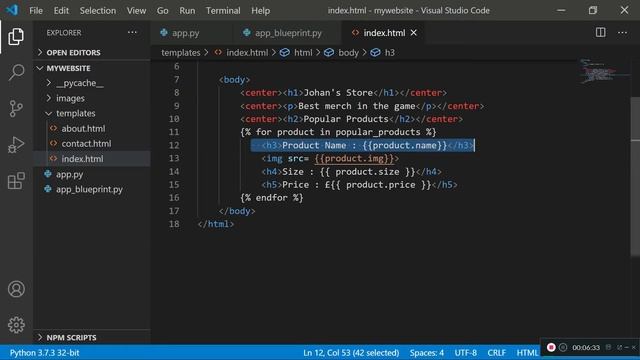Click the recorder pause button
Image resolution: width=640 pixels, height=360 pixels.
563,347
